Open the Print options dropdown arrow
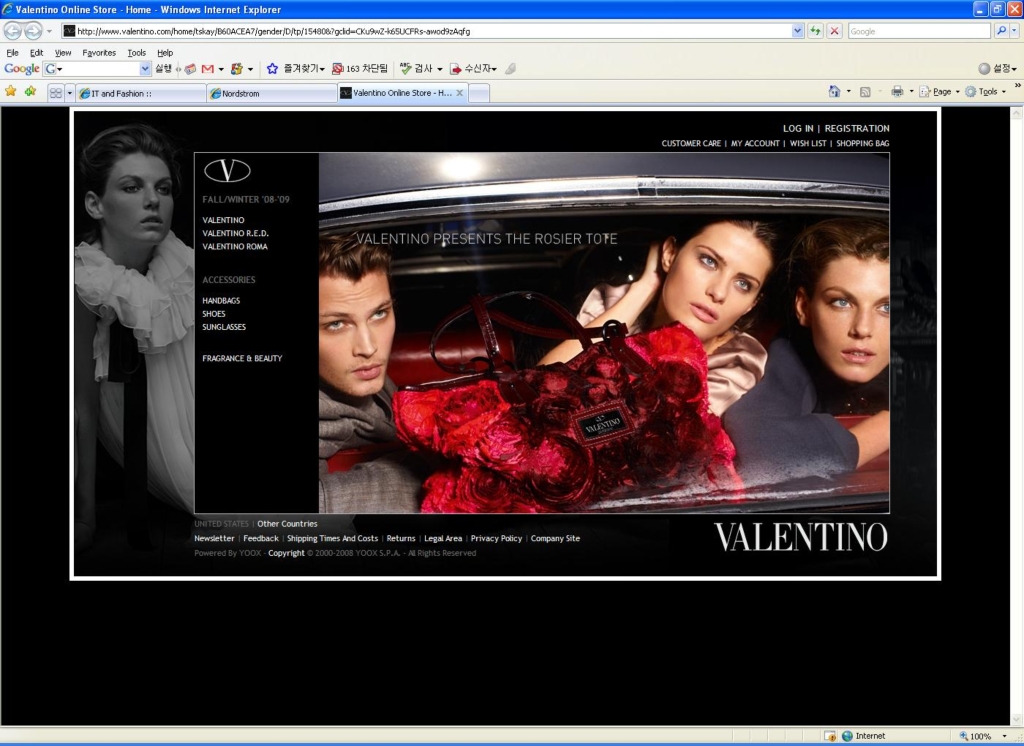This screenshot has width=1024, height=746. [x=912, y=91]
